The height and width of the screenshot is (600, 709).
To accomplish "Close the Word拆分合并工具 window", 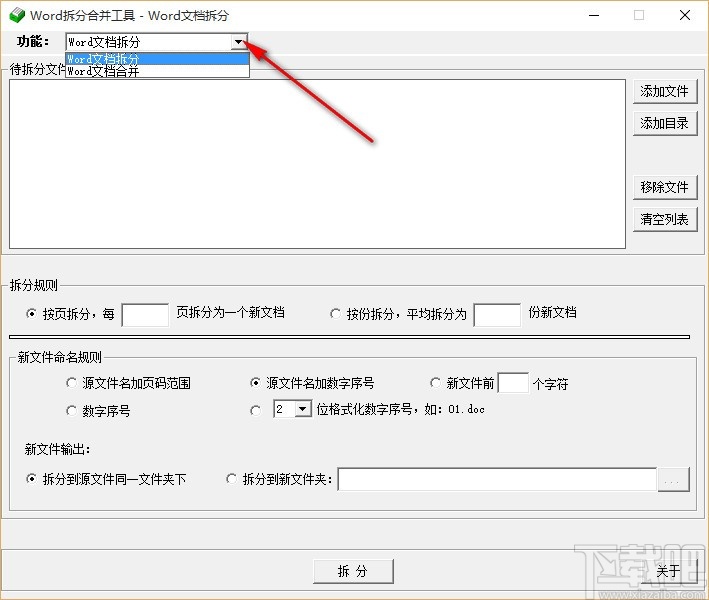I will click(x=685, y=15).
